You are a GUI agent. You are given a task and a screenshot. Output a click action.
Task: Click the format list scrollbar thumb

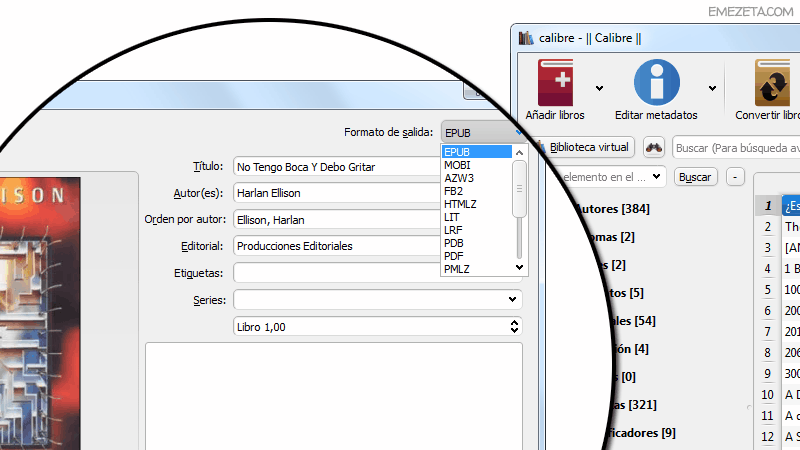(x=519, y=189)
